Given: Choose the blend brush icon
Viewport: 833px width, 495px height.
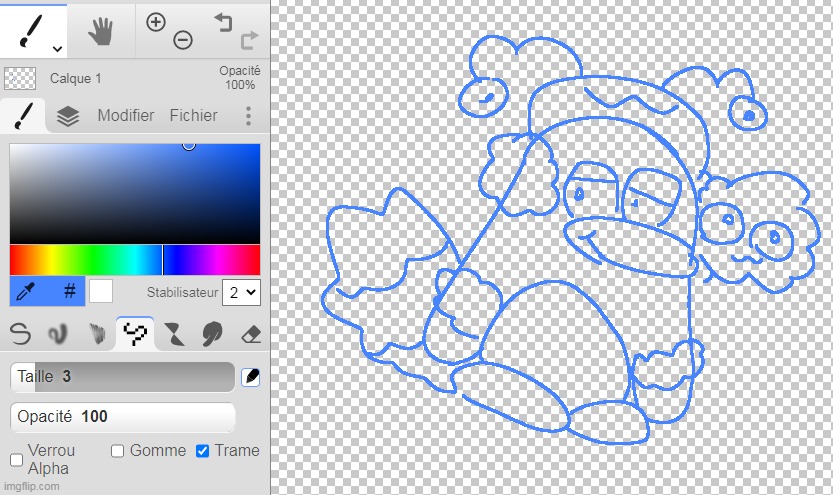Looking at the screenshot, I should coord(58,334).
